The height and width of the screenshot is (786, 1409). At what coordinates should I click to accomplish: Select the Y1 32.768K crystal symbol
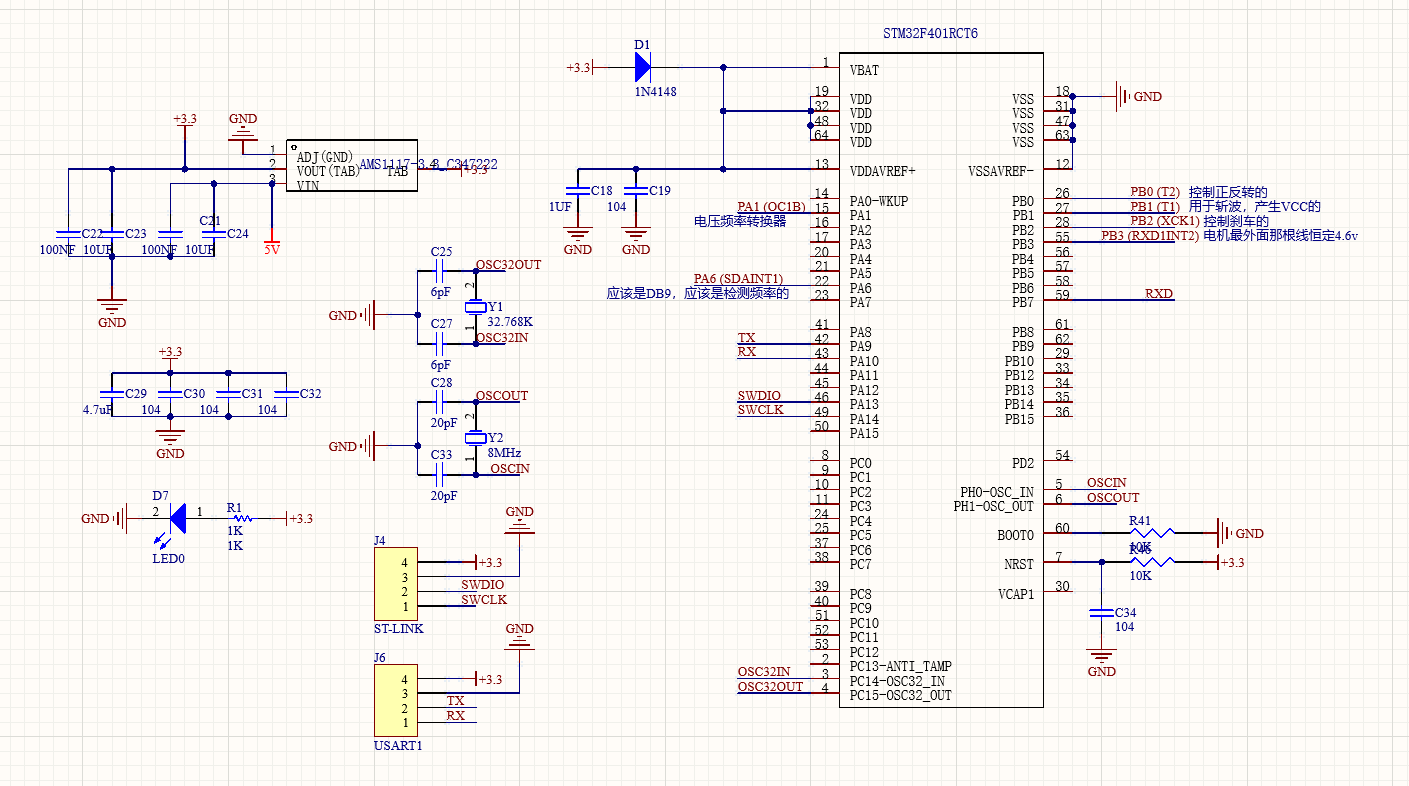[476, 306]
